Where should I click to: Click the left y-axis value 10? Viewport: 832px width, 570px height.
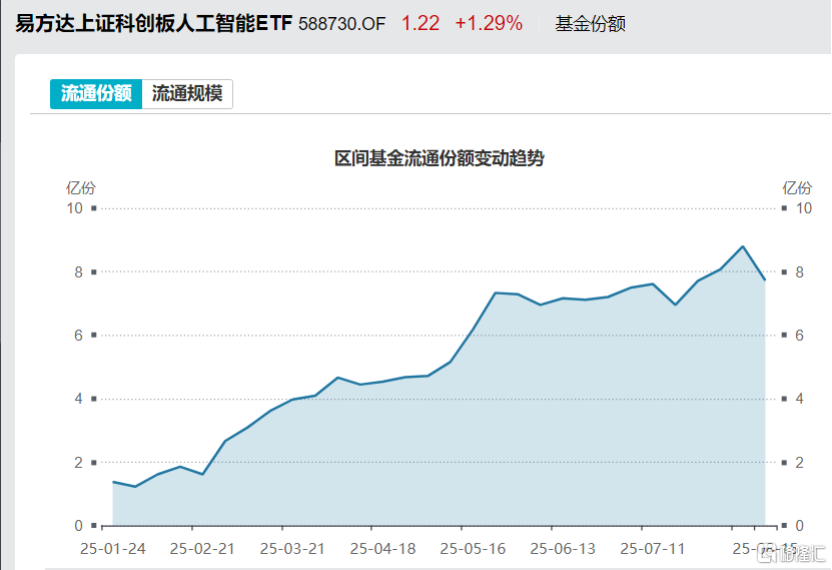pos(74,208)
